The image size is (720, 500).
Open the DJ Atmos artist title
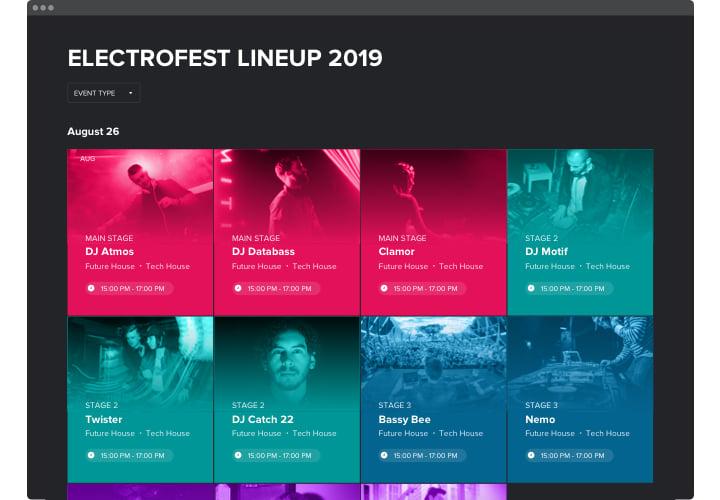pyautogui.click(x=109, y=252)
